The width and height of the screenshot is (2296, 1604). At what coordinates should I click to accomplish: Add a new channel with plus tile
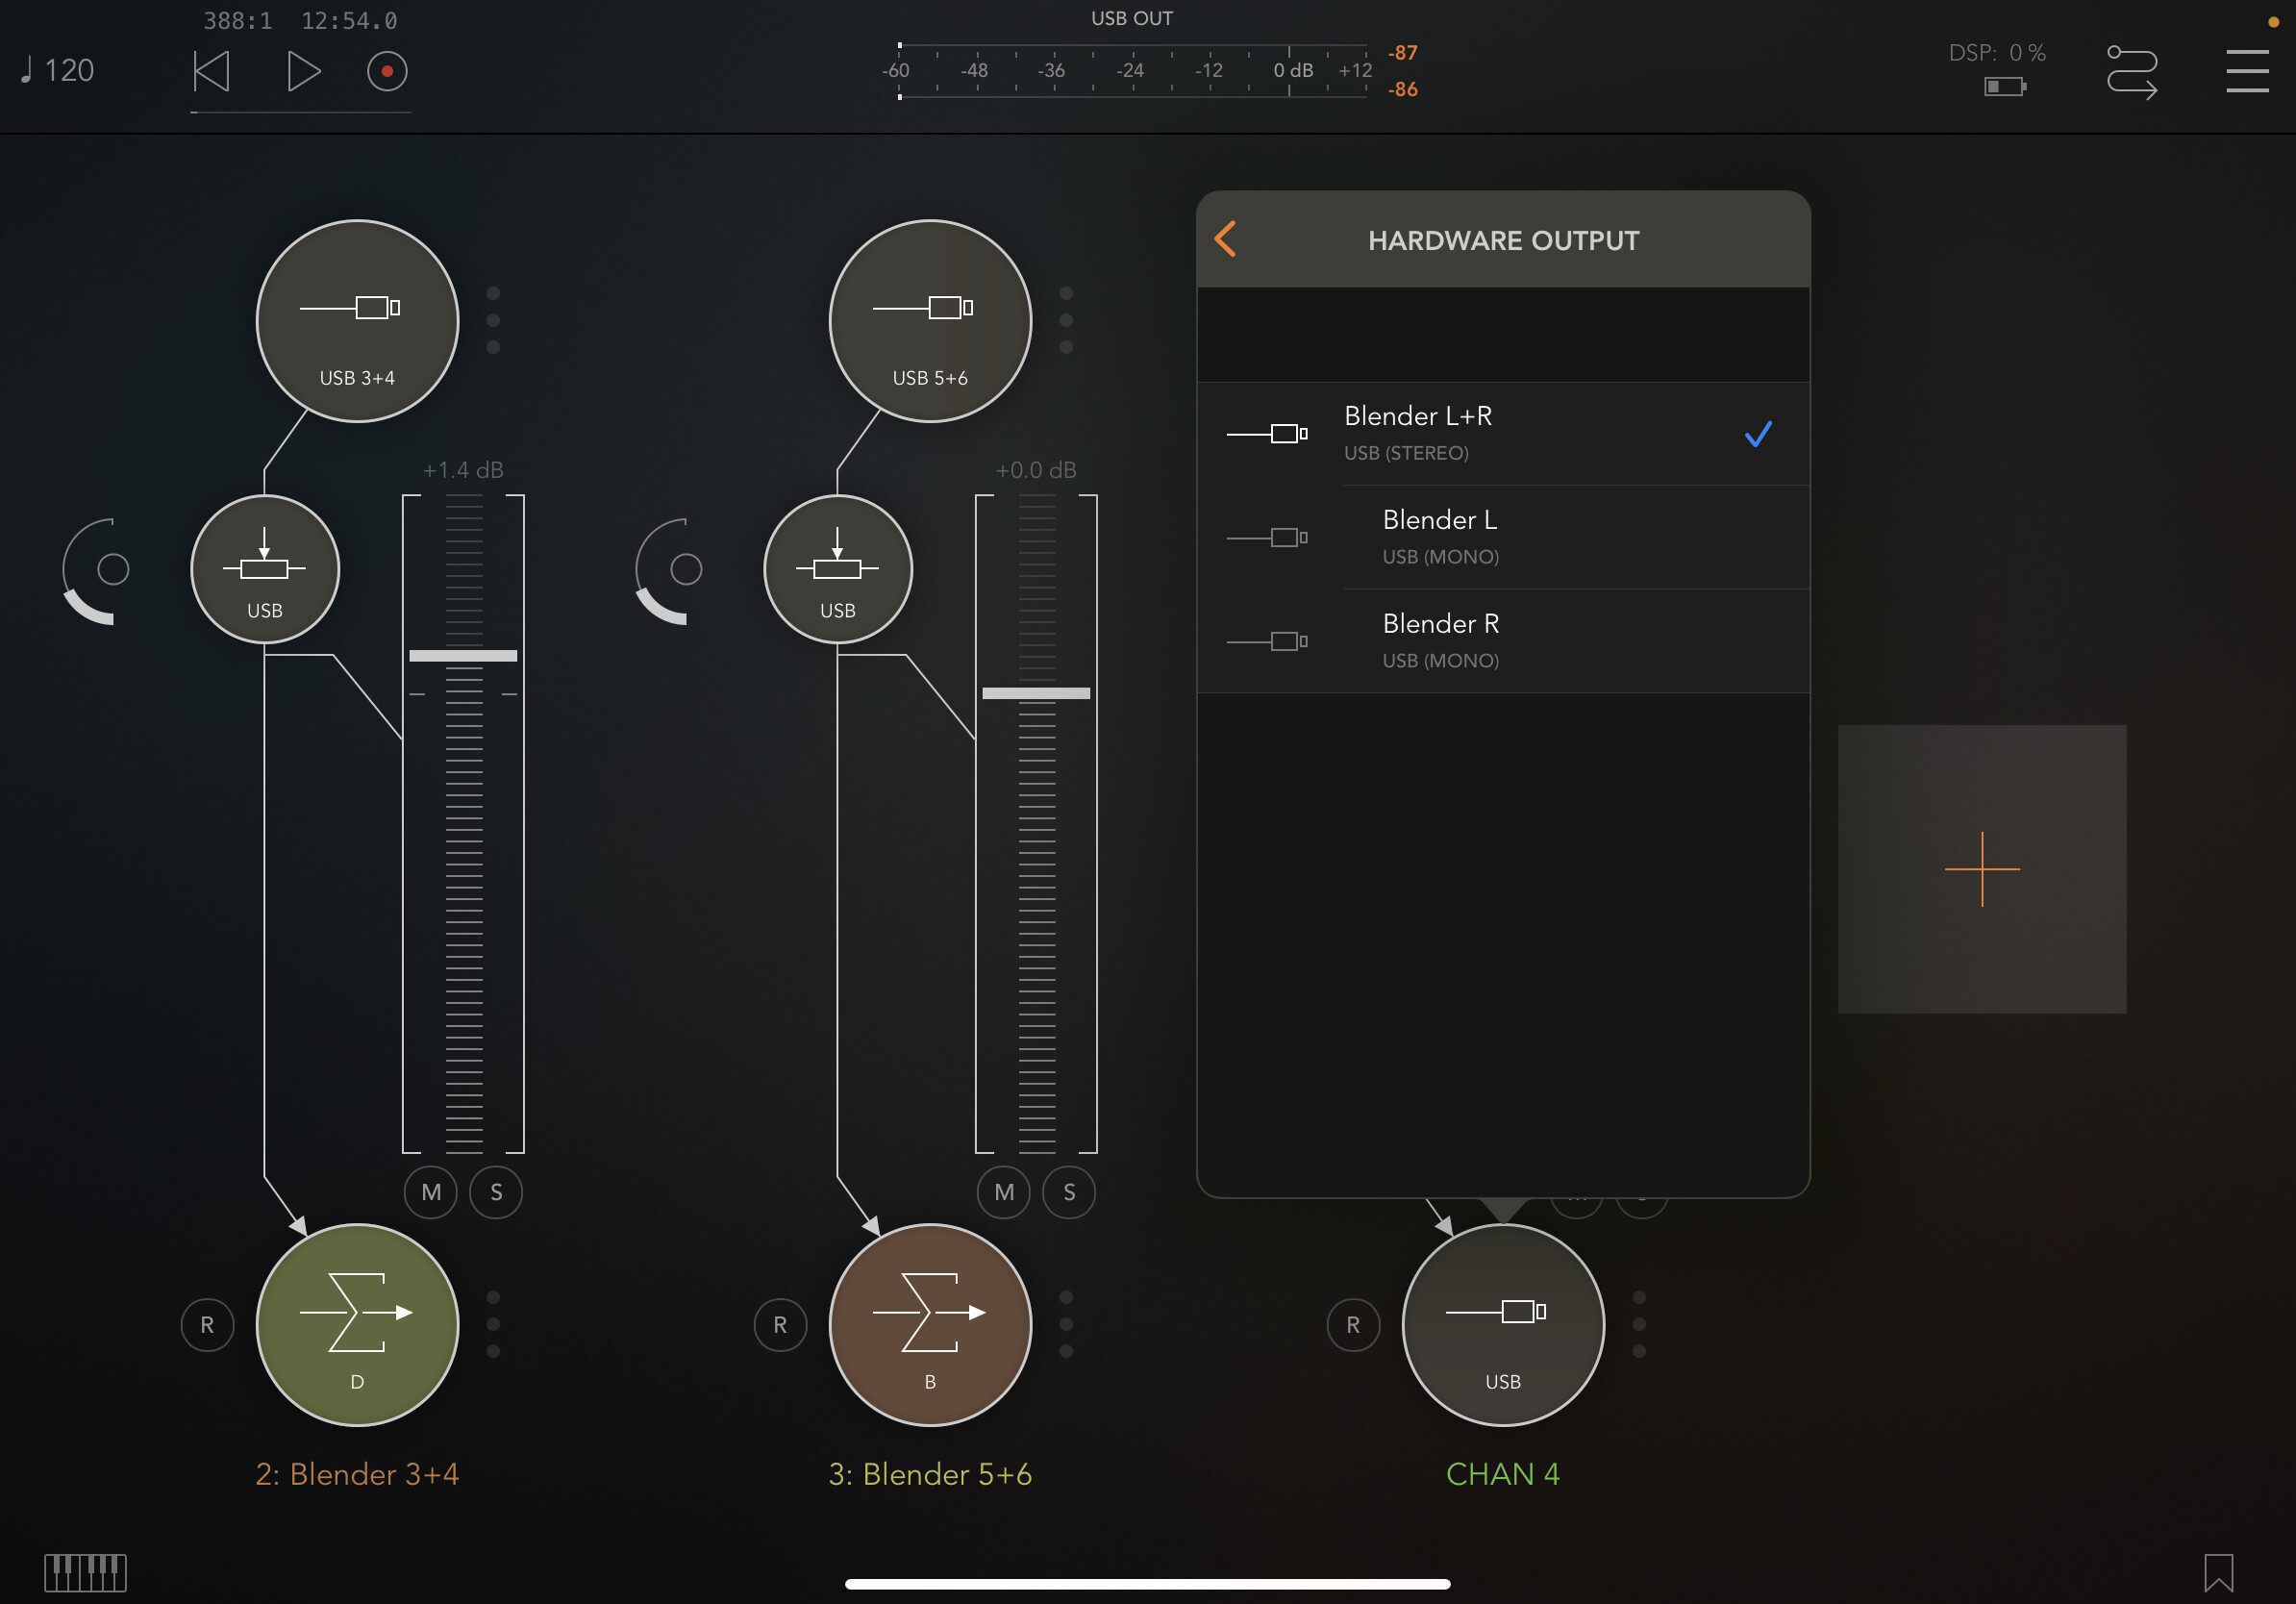tap(1981, 869)
